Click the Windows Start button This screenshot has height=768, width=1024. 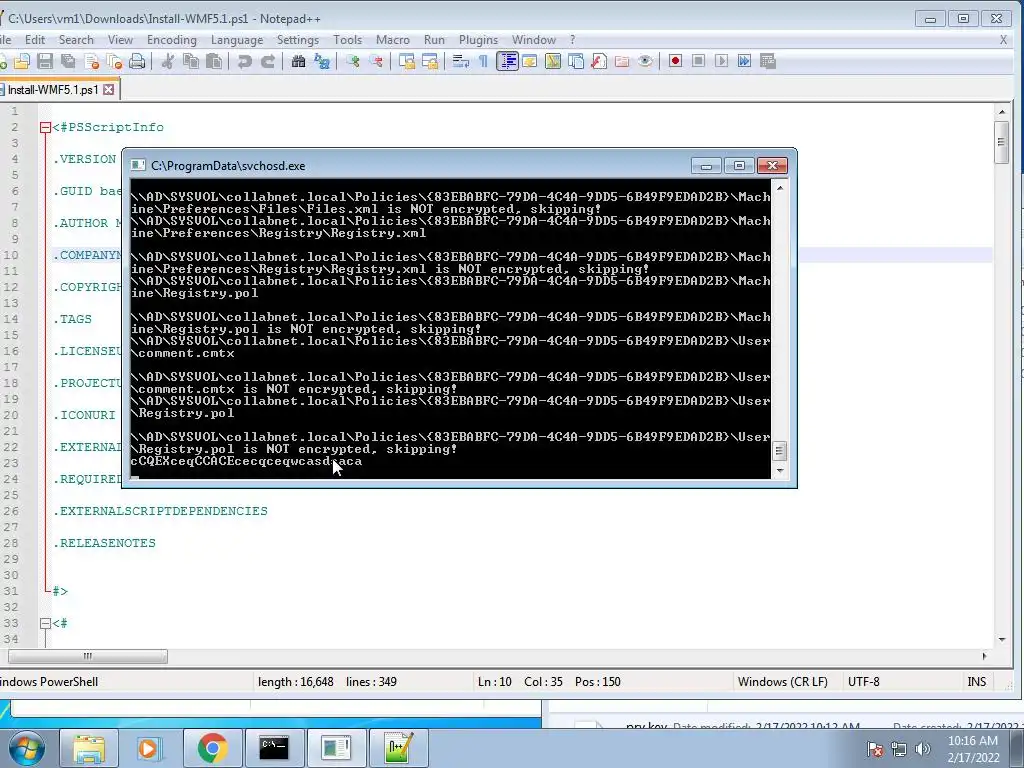click(x=25, y=748)
